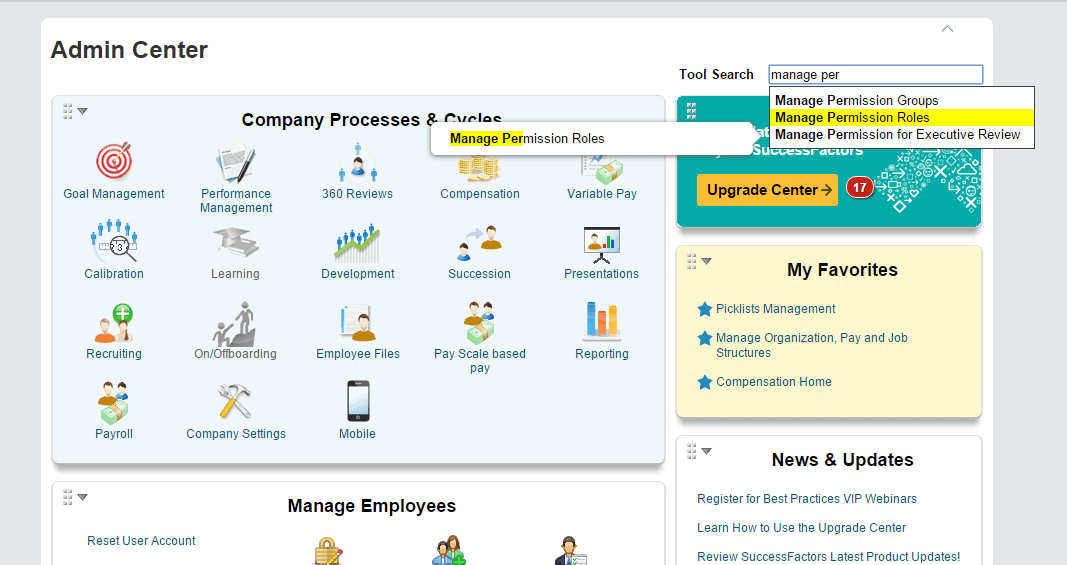Viewport: 1067px width, 565px height.
Task: Open the Presentations board icon
Action: coord(602,244)
